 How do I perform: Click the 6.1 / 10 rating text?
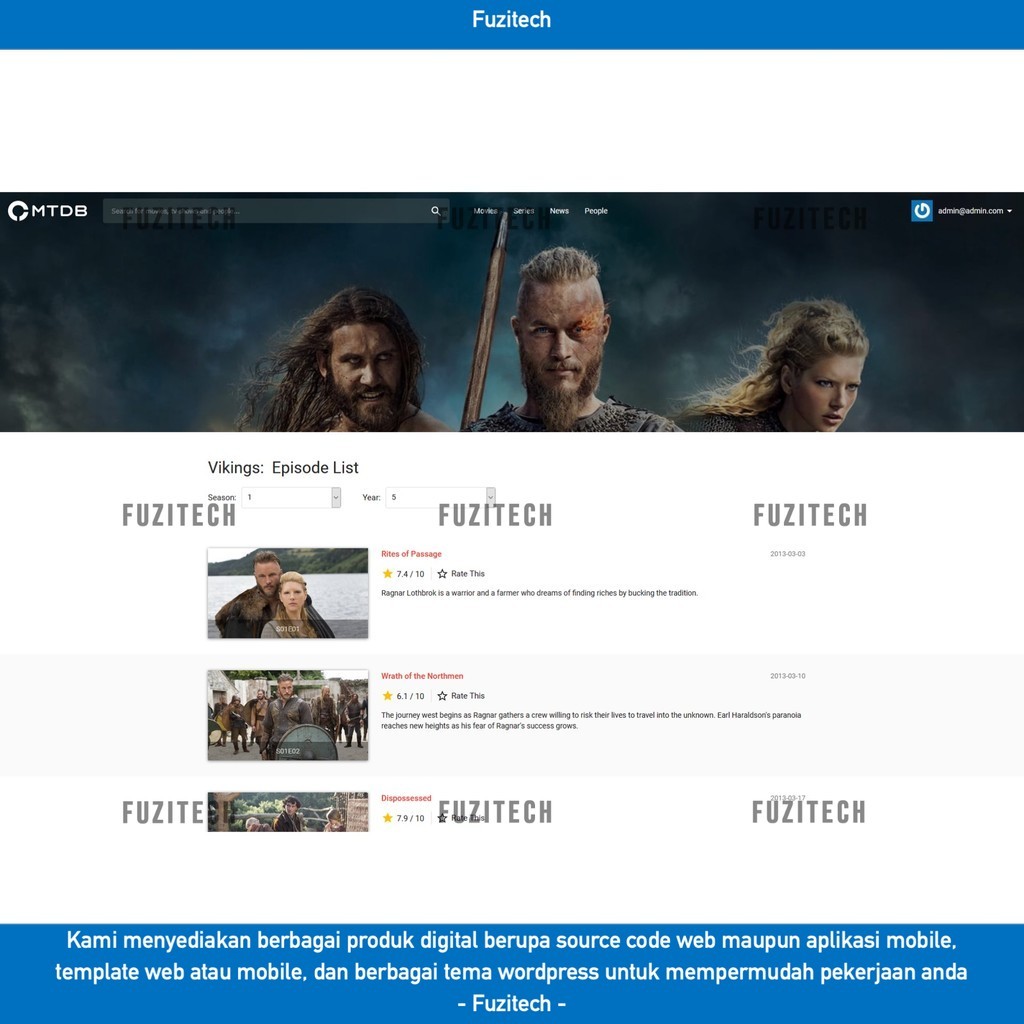[410, 696]
